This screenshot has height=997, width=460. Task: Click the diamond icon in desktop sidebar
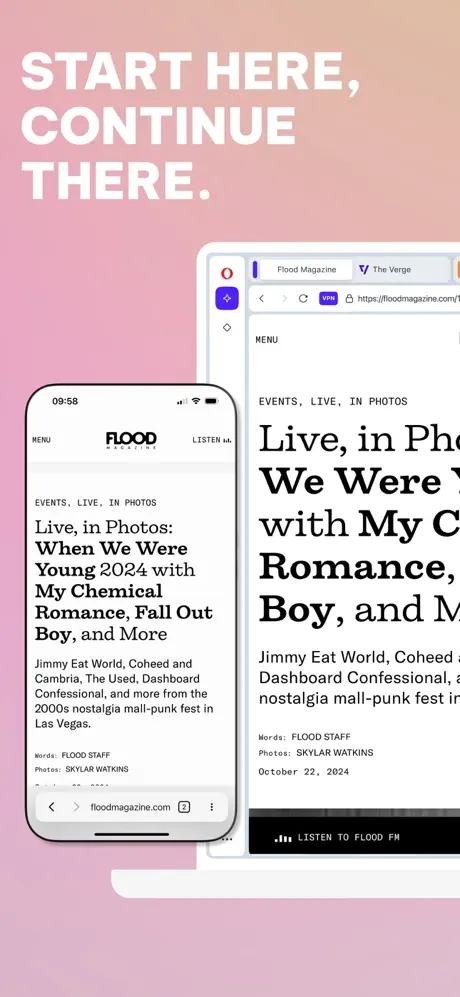click(227, 327)
